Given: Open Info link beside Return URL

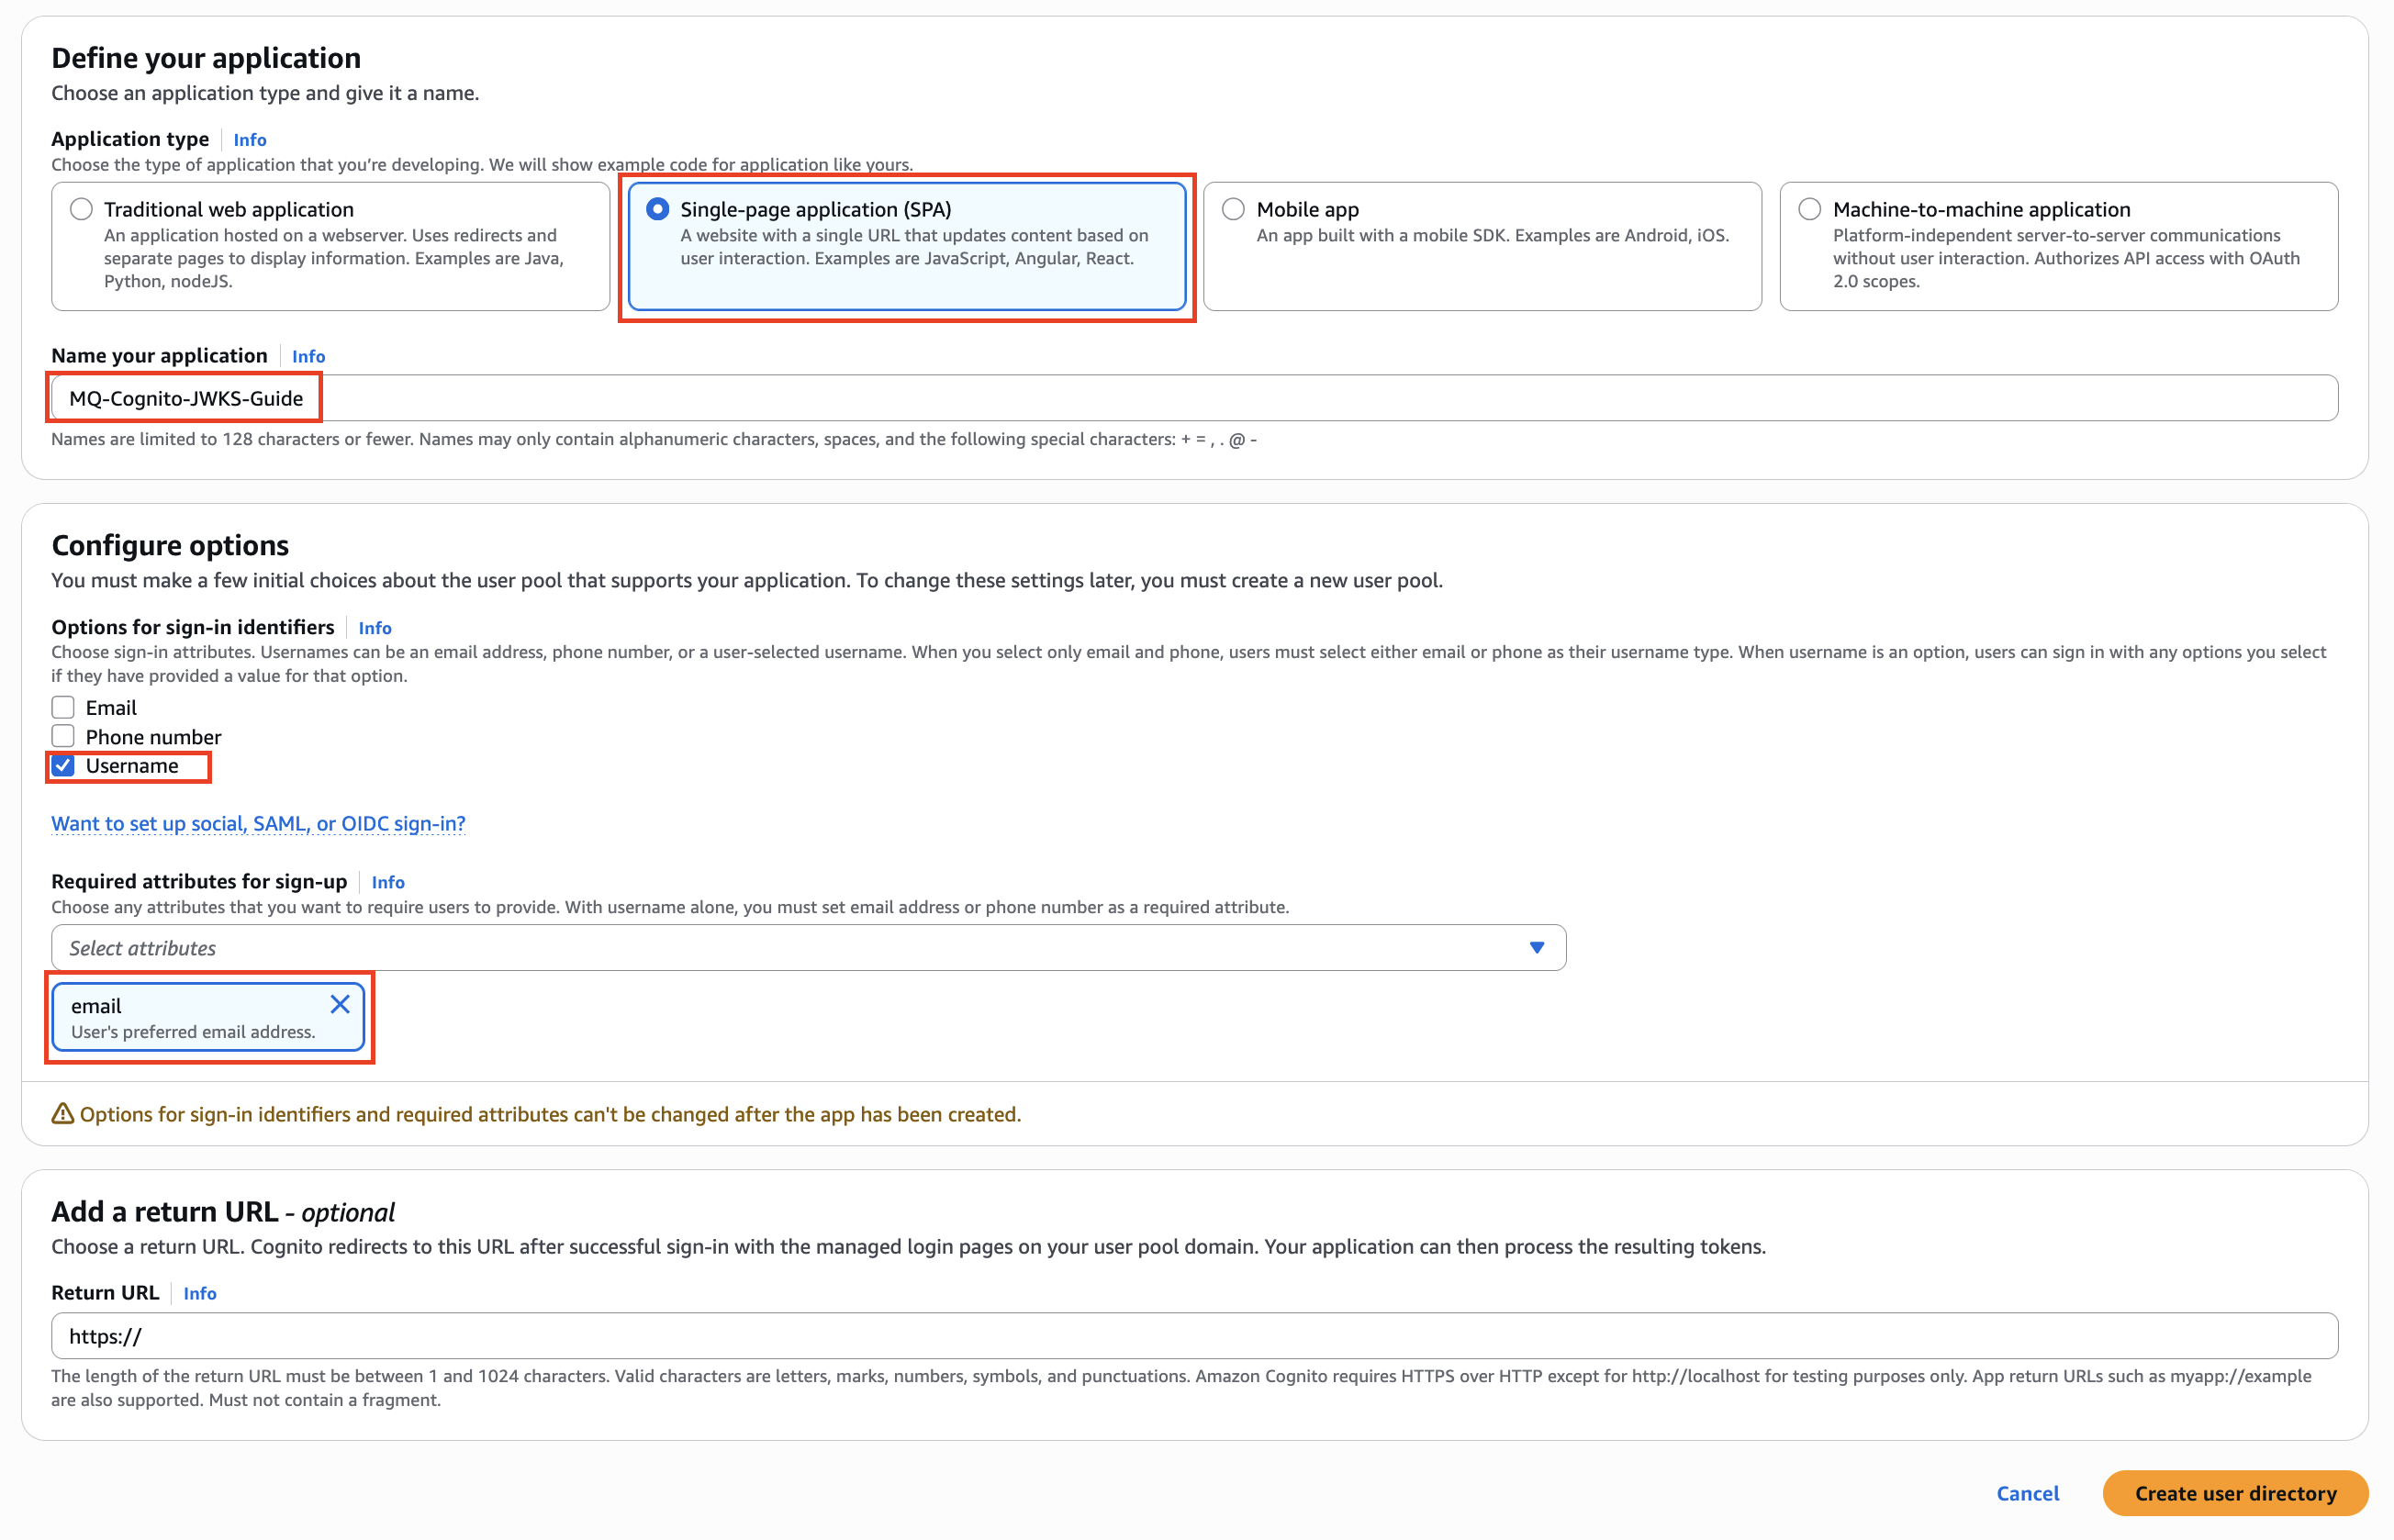Looking at the screenshot, I should pos(200,1293).
